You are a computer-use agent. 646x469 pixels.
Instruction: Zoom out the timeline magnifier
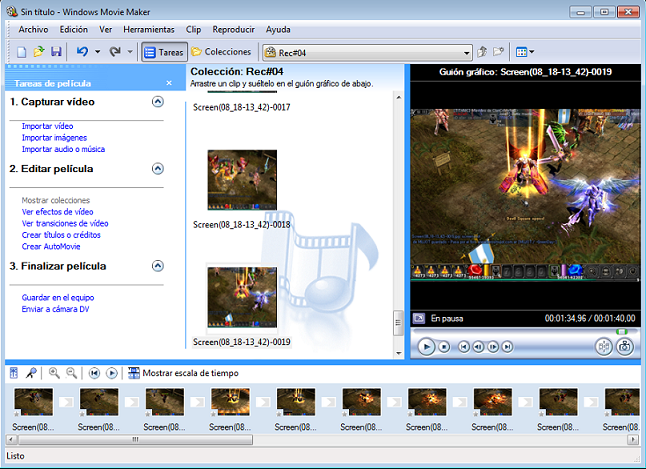coord(72,373)
